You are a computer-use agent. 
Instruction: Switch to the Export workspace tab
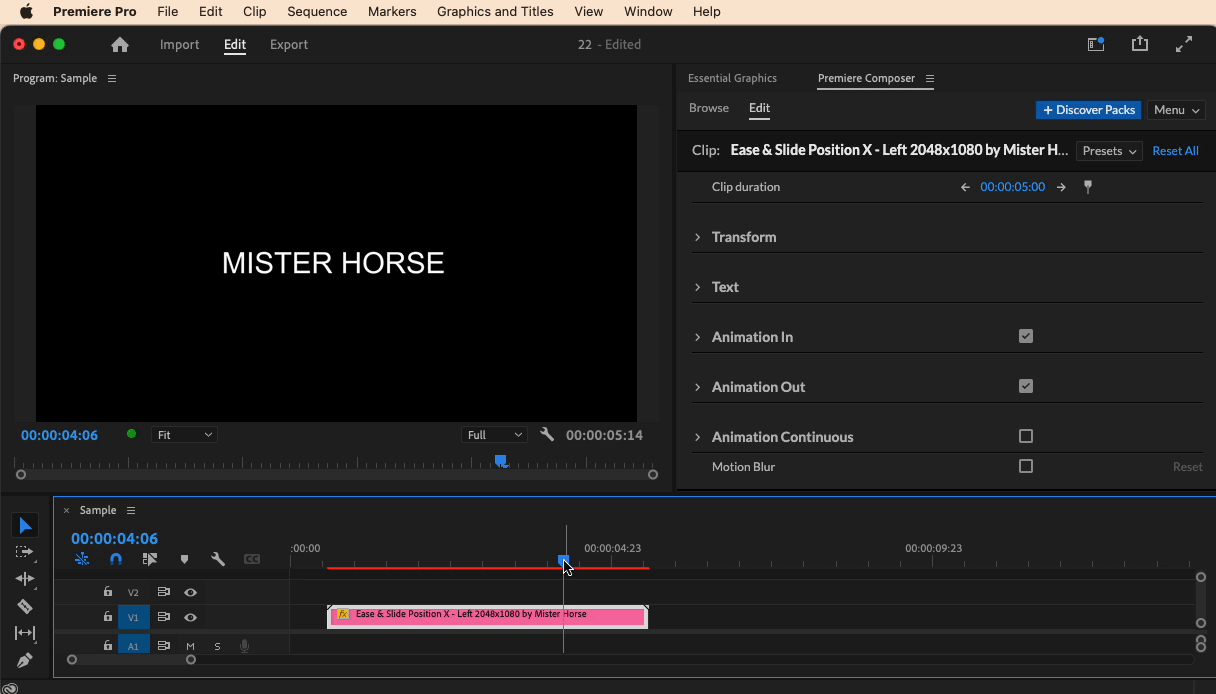(x=289, y=45)
